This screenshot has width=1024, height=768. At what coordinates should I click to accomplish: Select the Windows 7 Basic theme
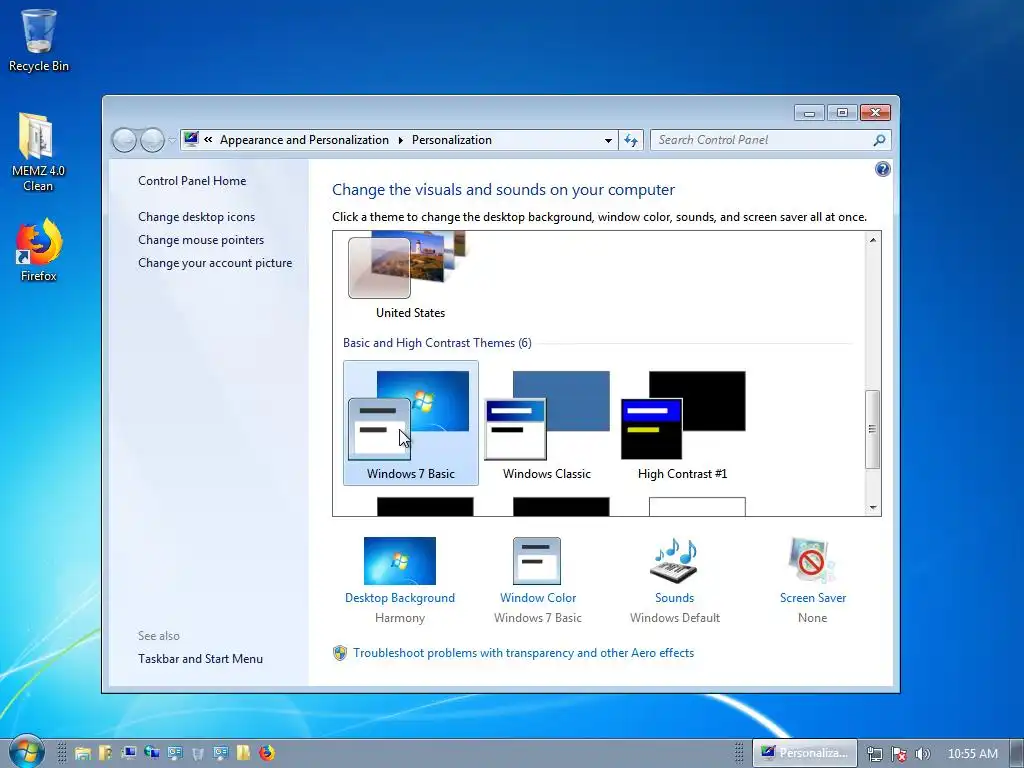pos(411,423)
